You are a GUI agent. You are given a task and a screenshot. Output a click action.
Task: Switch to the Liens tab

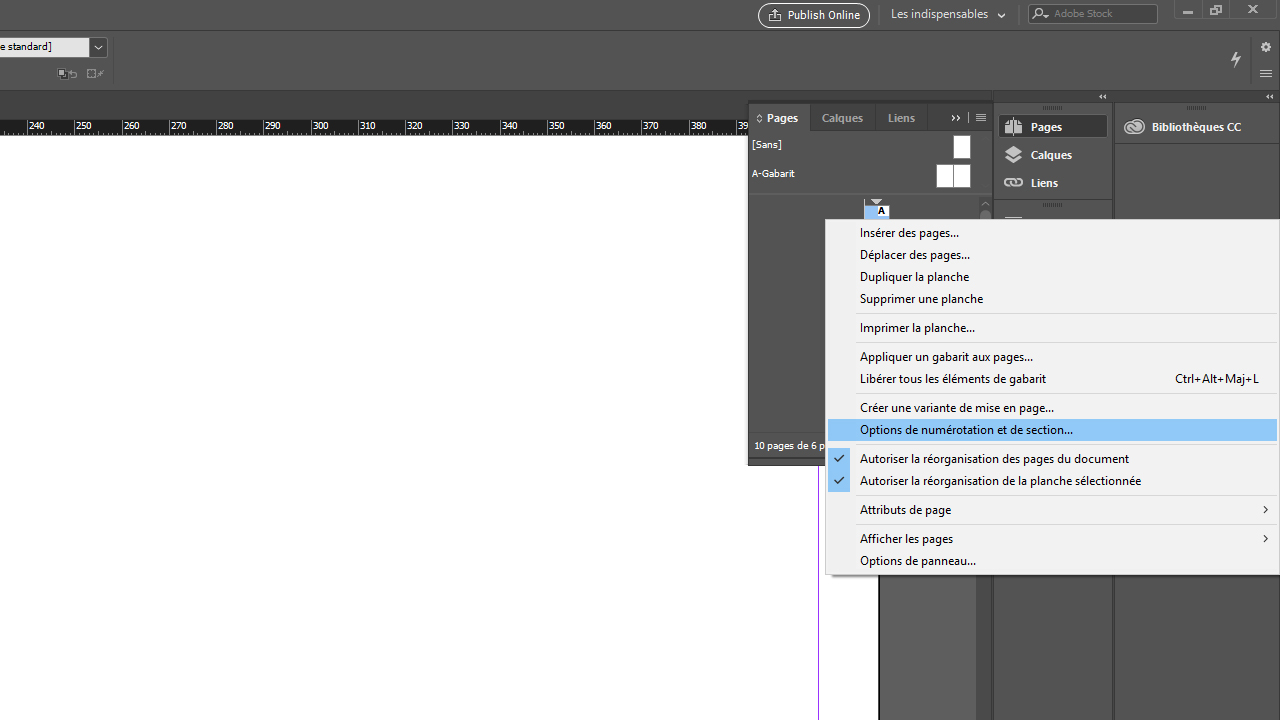coord(901,118)
